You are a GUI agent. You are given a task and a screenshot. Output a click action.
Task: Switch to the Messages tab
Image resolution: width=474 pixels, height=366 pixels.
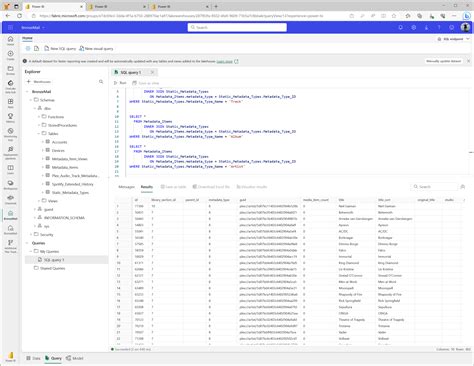click(126, 187)
